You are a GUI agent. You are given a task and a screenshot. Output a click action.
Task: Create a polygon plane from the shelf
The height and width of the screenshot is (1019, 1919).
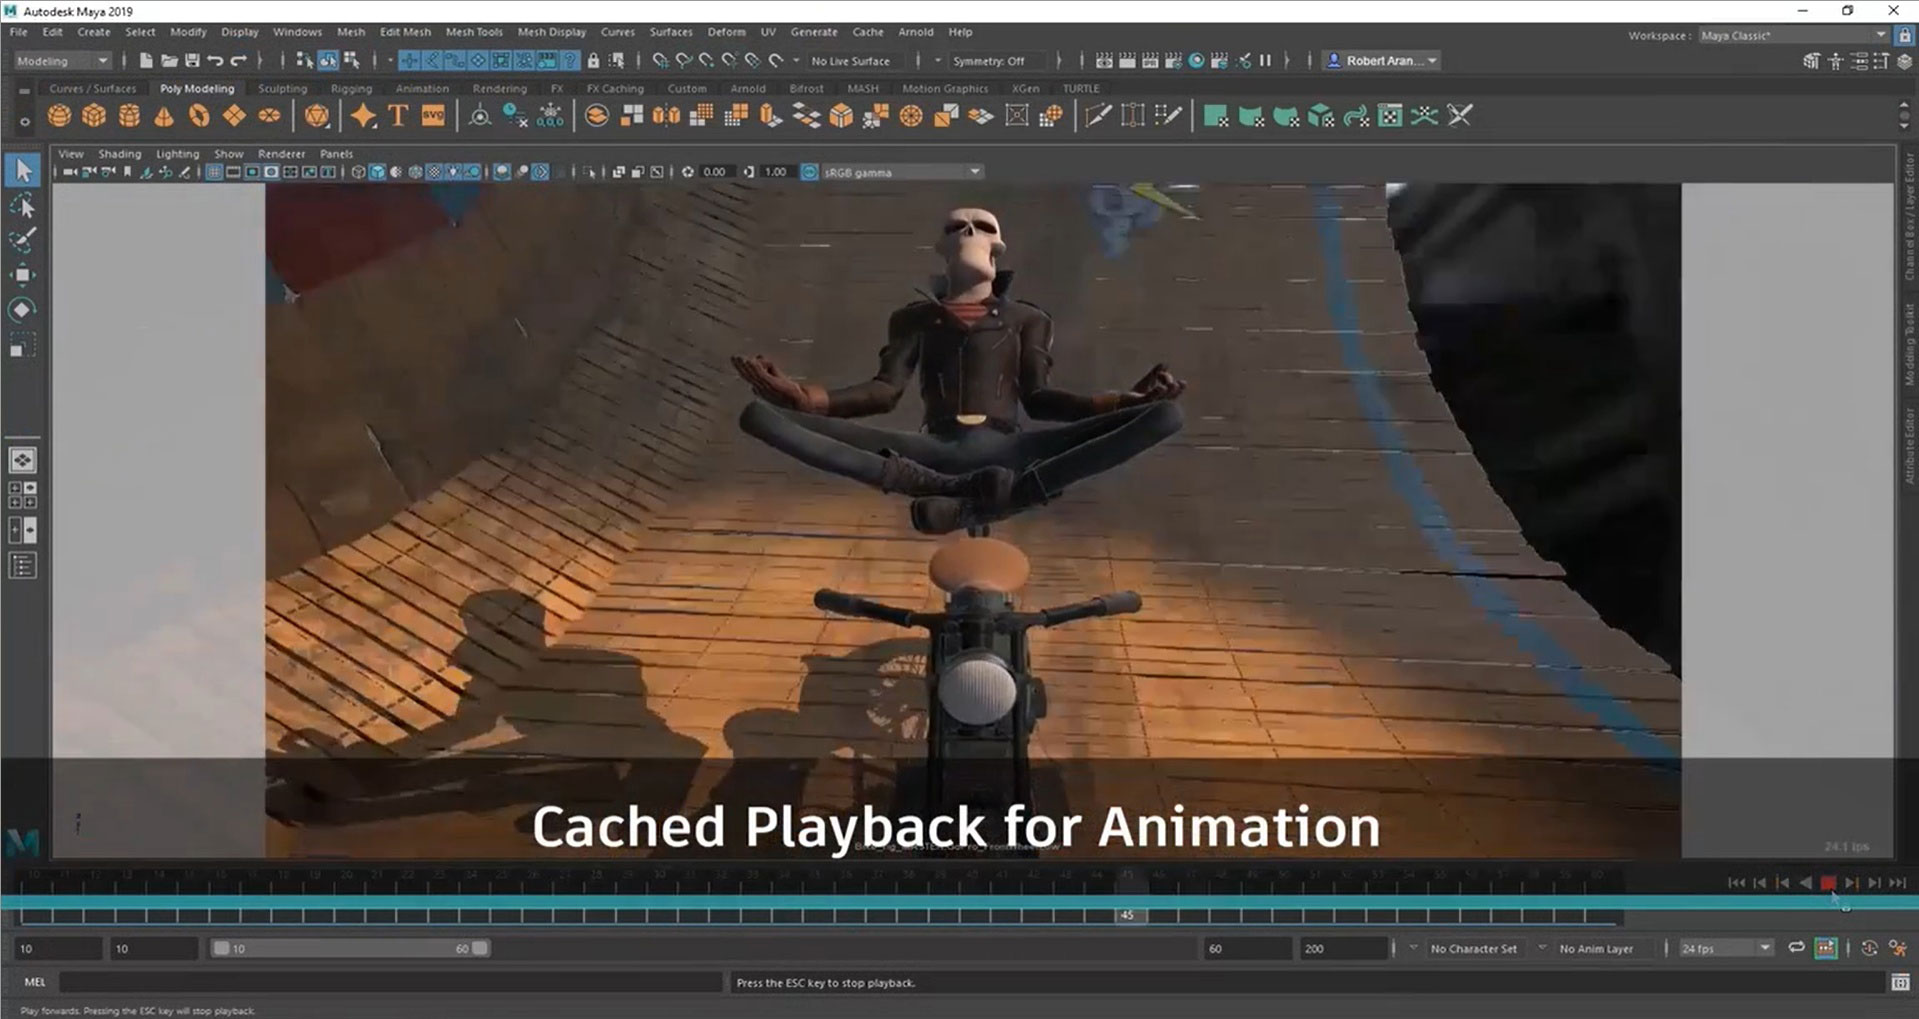[x=234, y=116]
